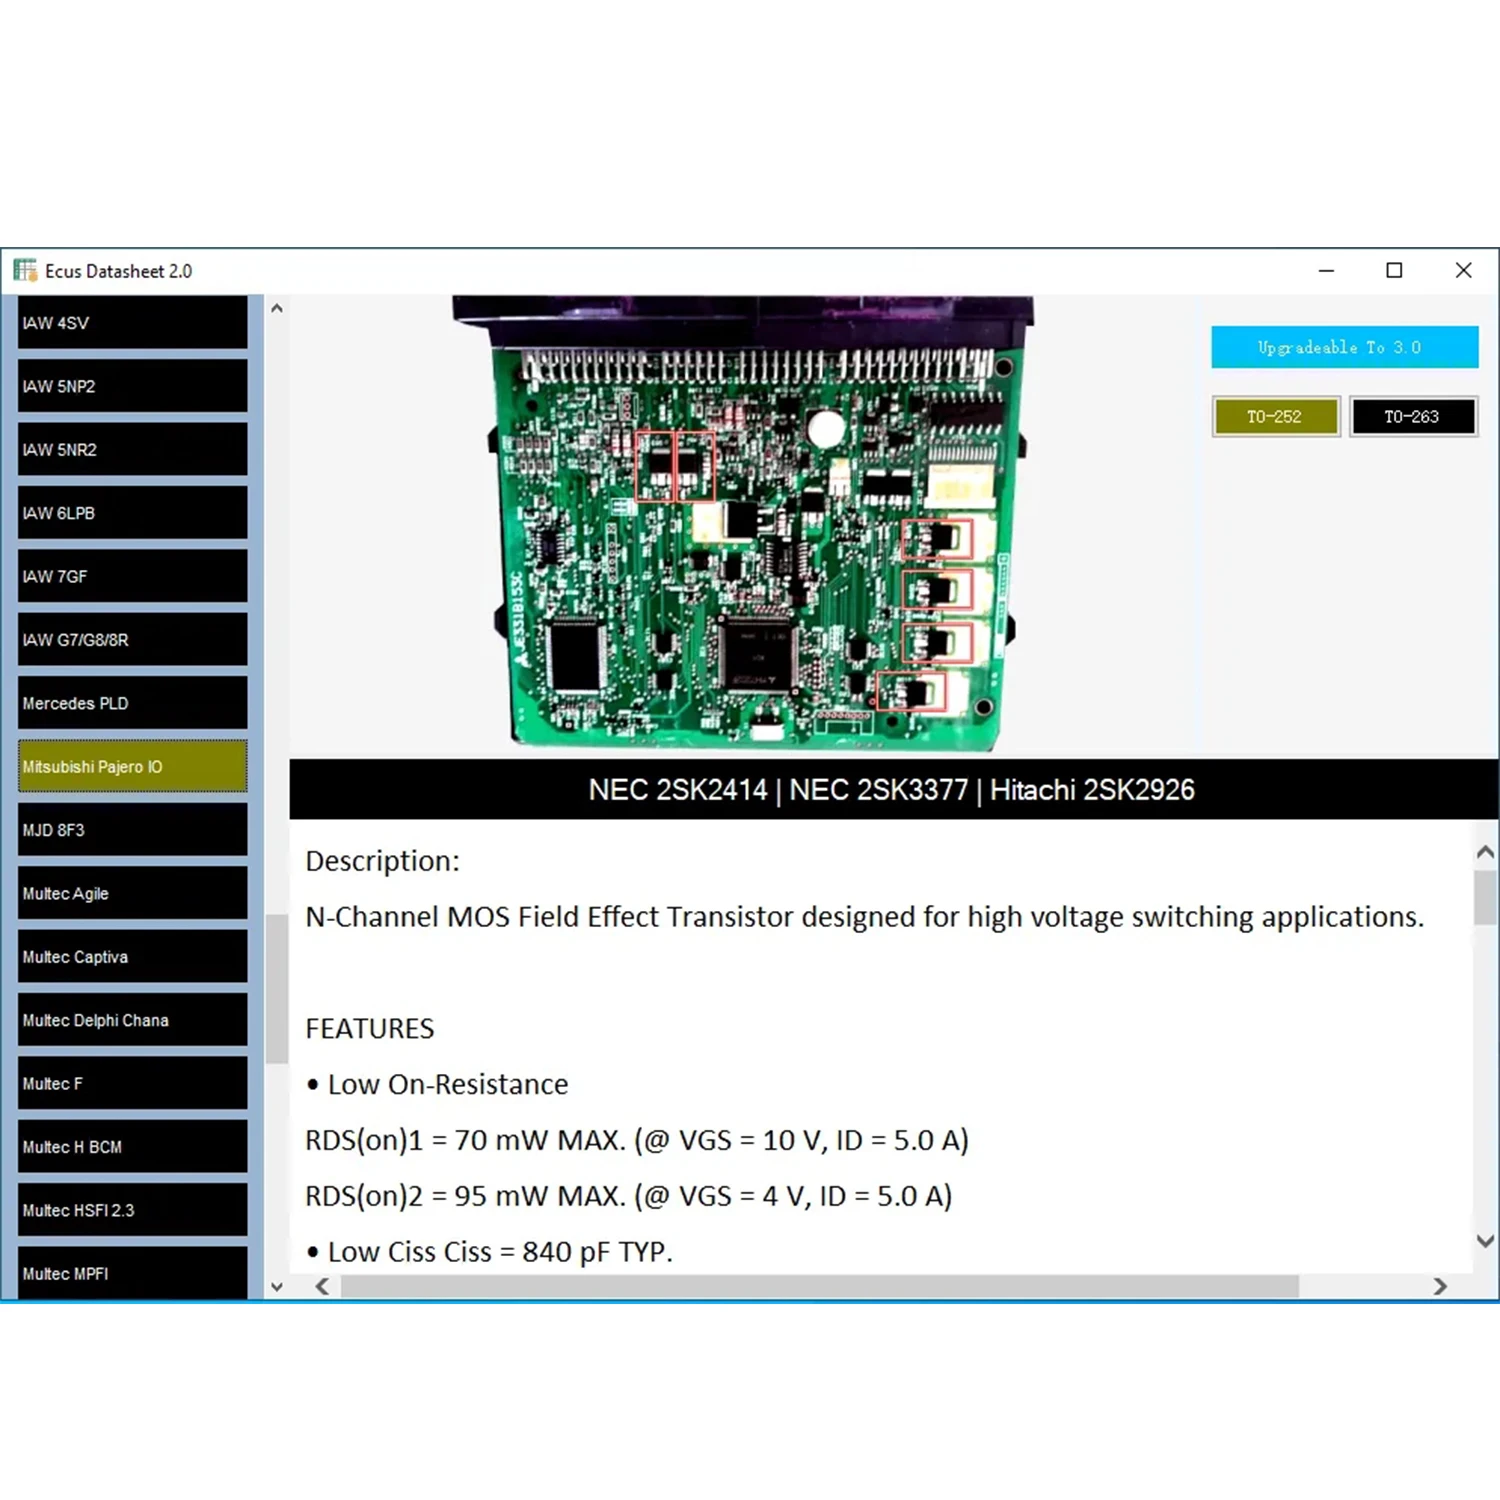Viewport: 1500px width, 1500px height.
Task: Click the ECU list scroll-up arrow
Action: (x=277, y=308)
